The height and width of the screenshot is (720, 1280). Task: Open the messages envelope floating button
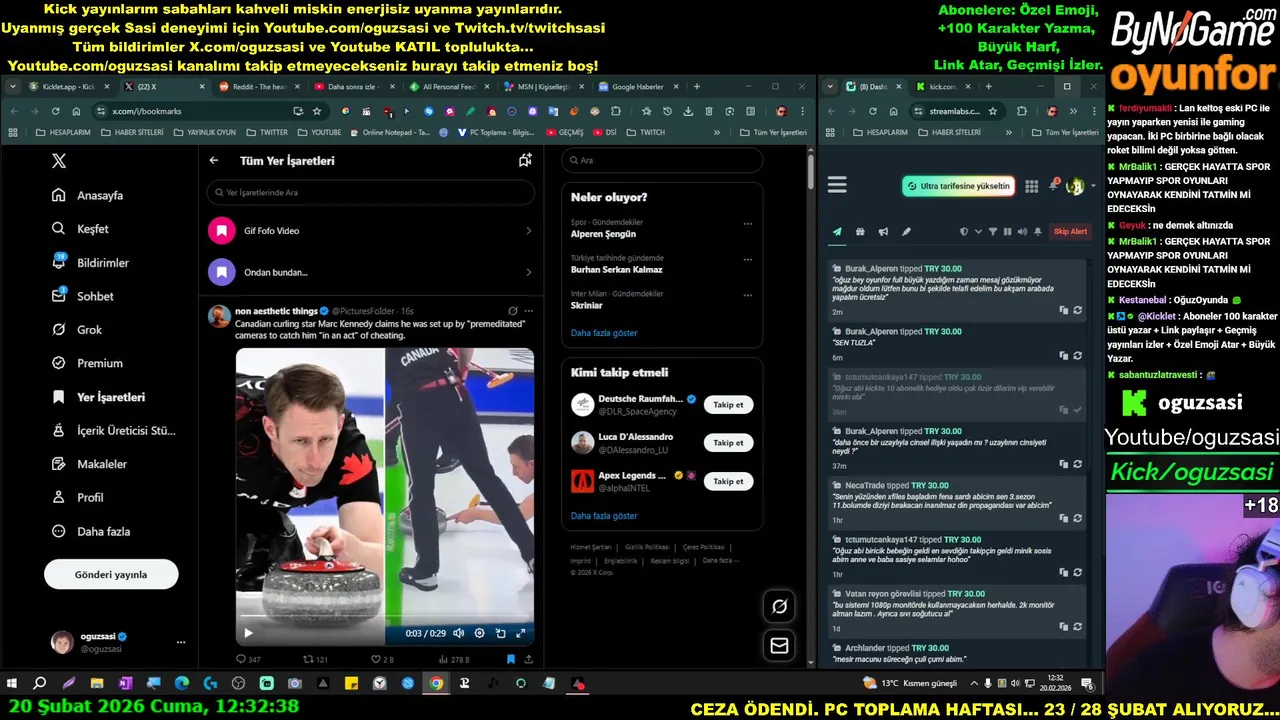779,646
